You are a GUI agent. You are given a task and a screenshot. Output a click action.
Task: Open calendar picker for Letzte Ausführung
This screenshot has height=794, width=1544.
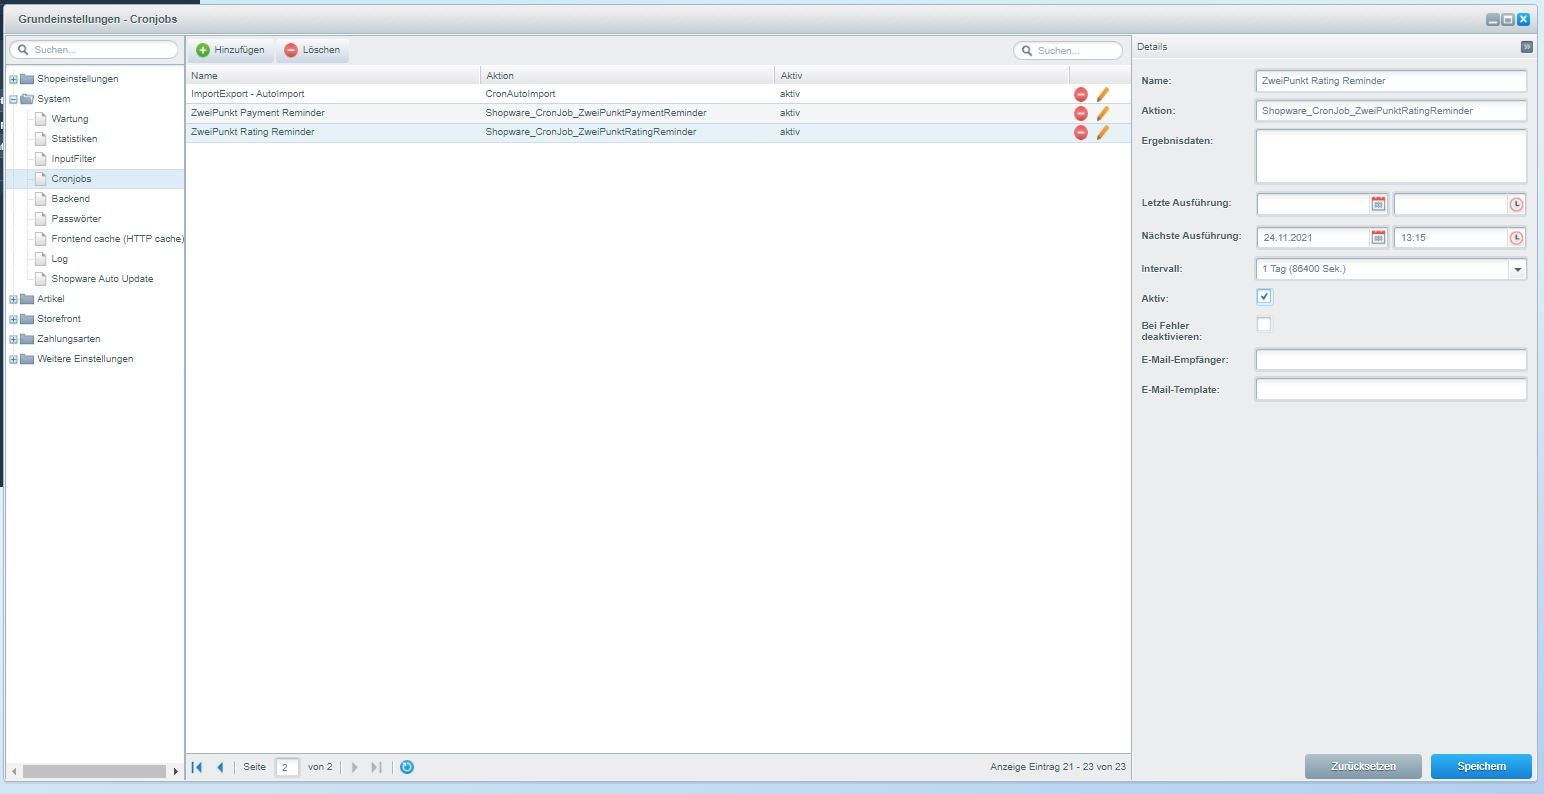(1379, 204)
